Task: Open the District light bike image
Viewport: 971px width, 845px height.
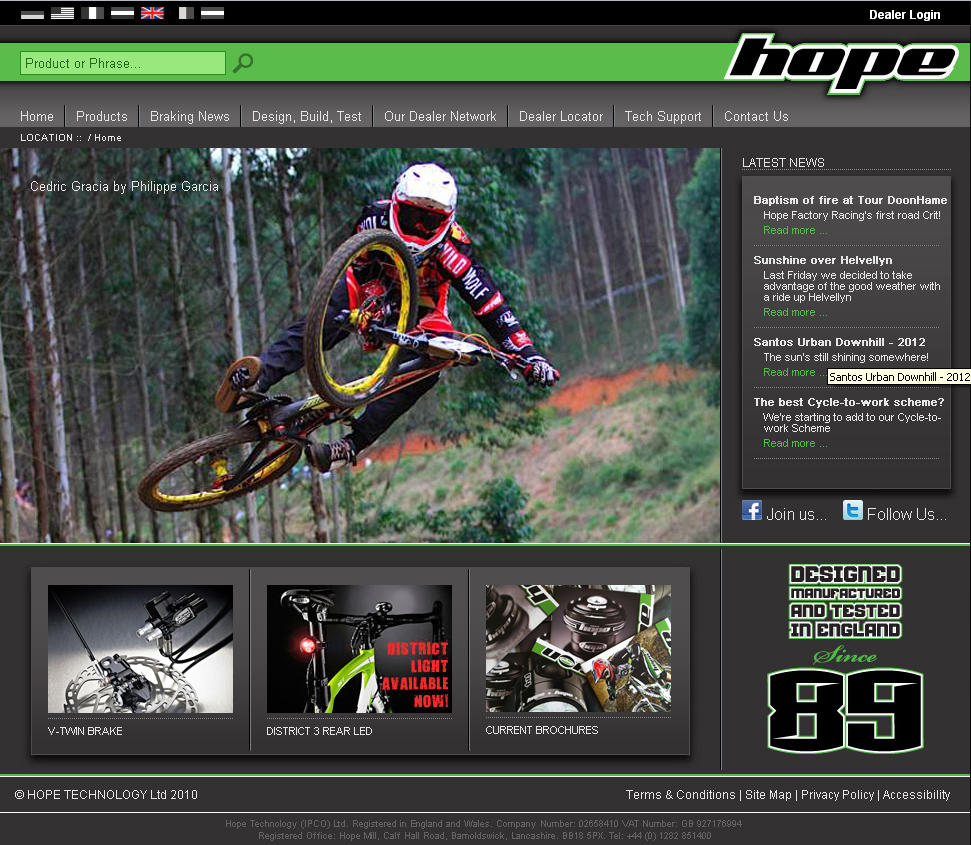Action: click(359, 649)
